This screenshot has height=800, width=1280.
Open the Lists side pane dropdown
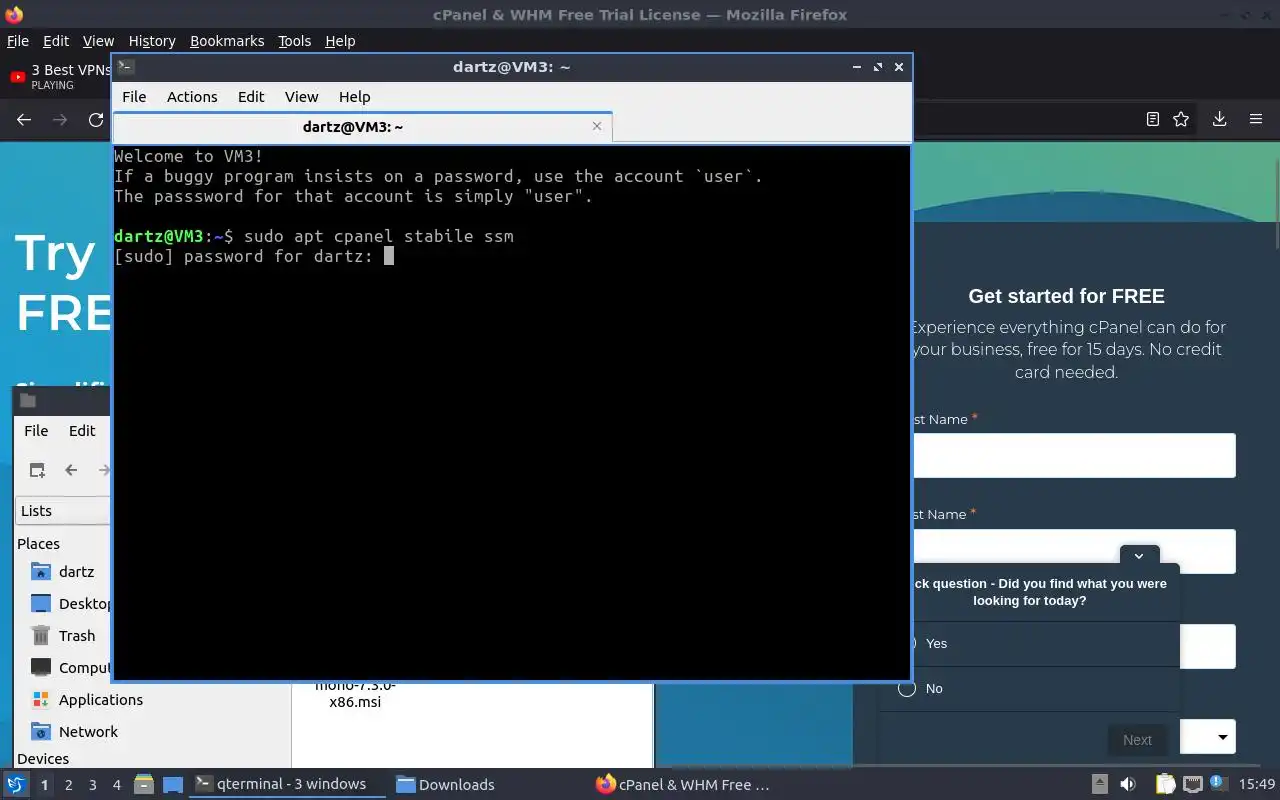point(63,510)
